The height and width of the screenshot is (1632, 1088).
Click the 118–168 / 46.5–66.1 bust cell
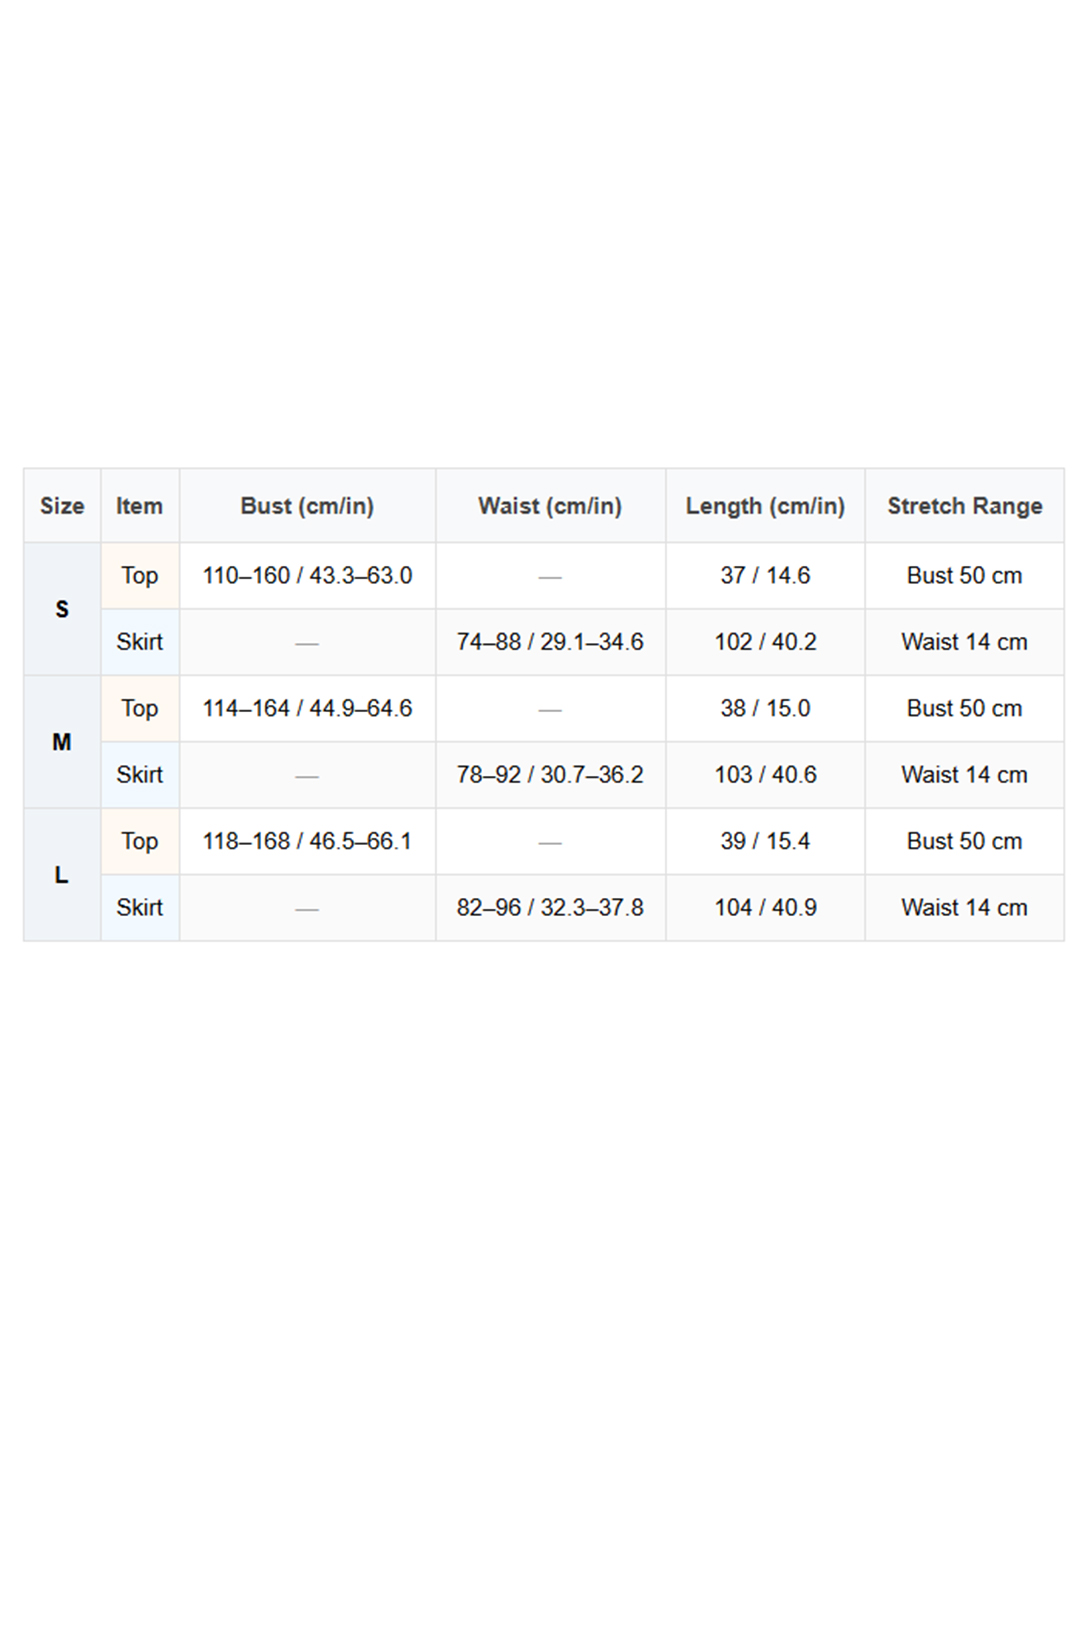pos(307,842)
